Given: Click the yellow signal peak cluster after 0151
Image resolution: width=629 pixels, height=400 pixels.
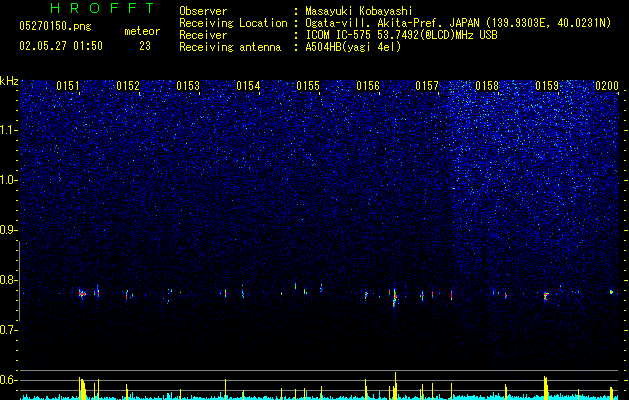Looking at the screenshot, I should click(82, 388).
